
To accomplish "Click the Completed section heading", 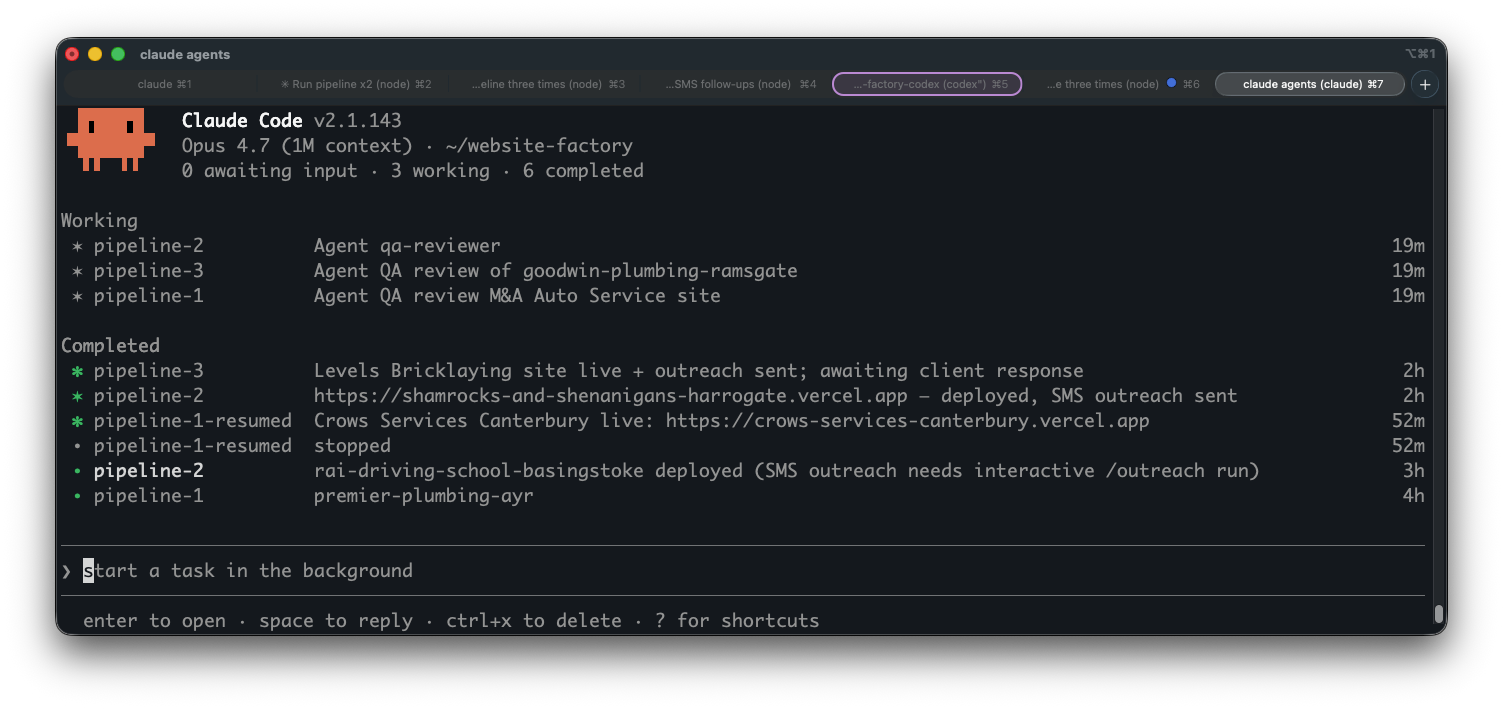I will [x=110, y=346].
